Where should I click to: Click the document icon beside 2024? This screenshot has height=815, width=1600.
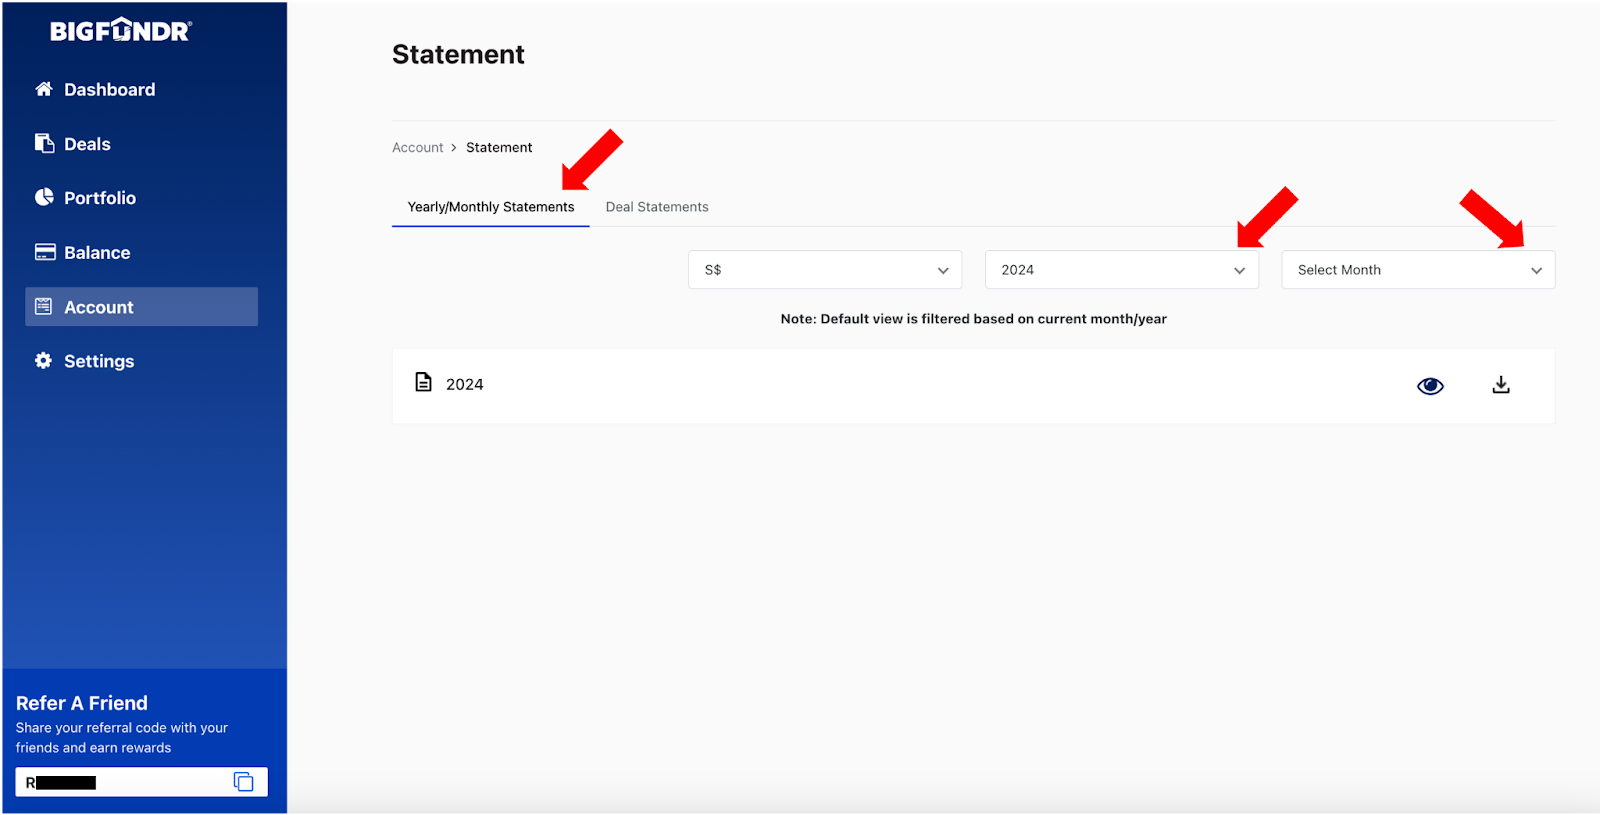pos(424,382)
